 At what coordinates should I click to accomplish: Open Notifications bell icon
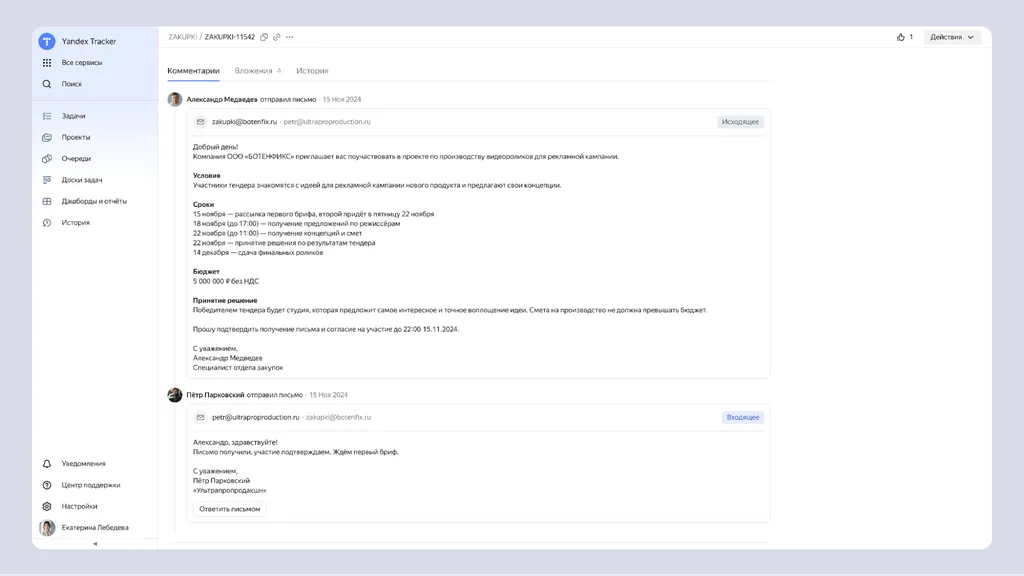coord(47,464)
